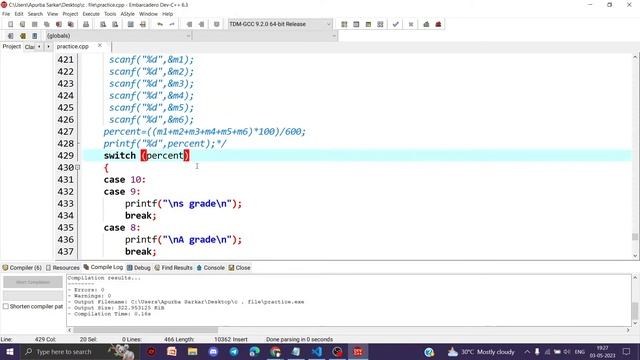The height and width of the screenshot is (360, 640).
Task: Click the Find toolbar icon
Action: click(x=103, y=24)
